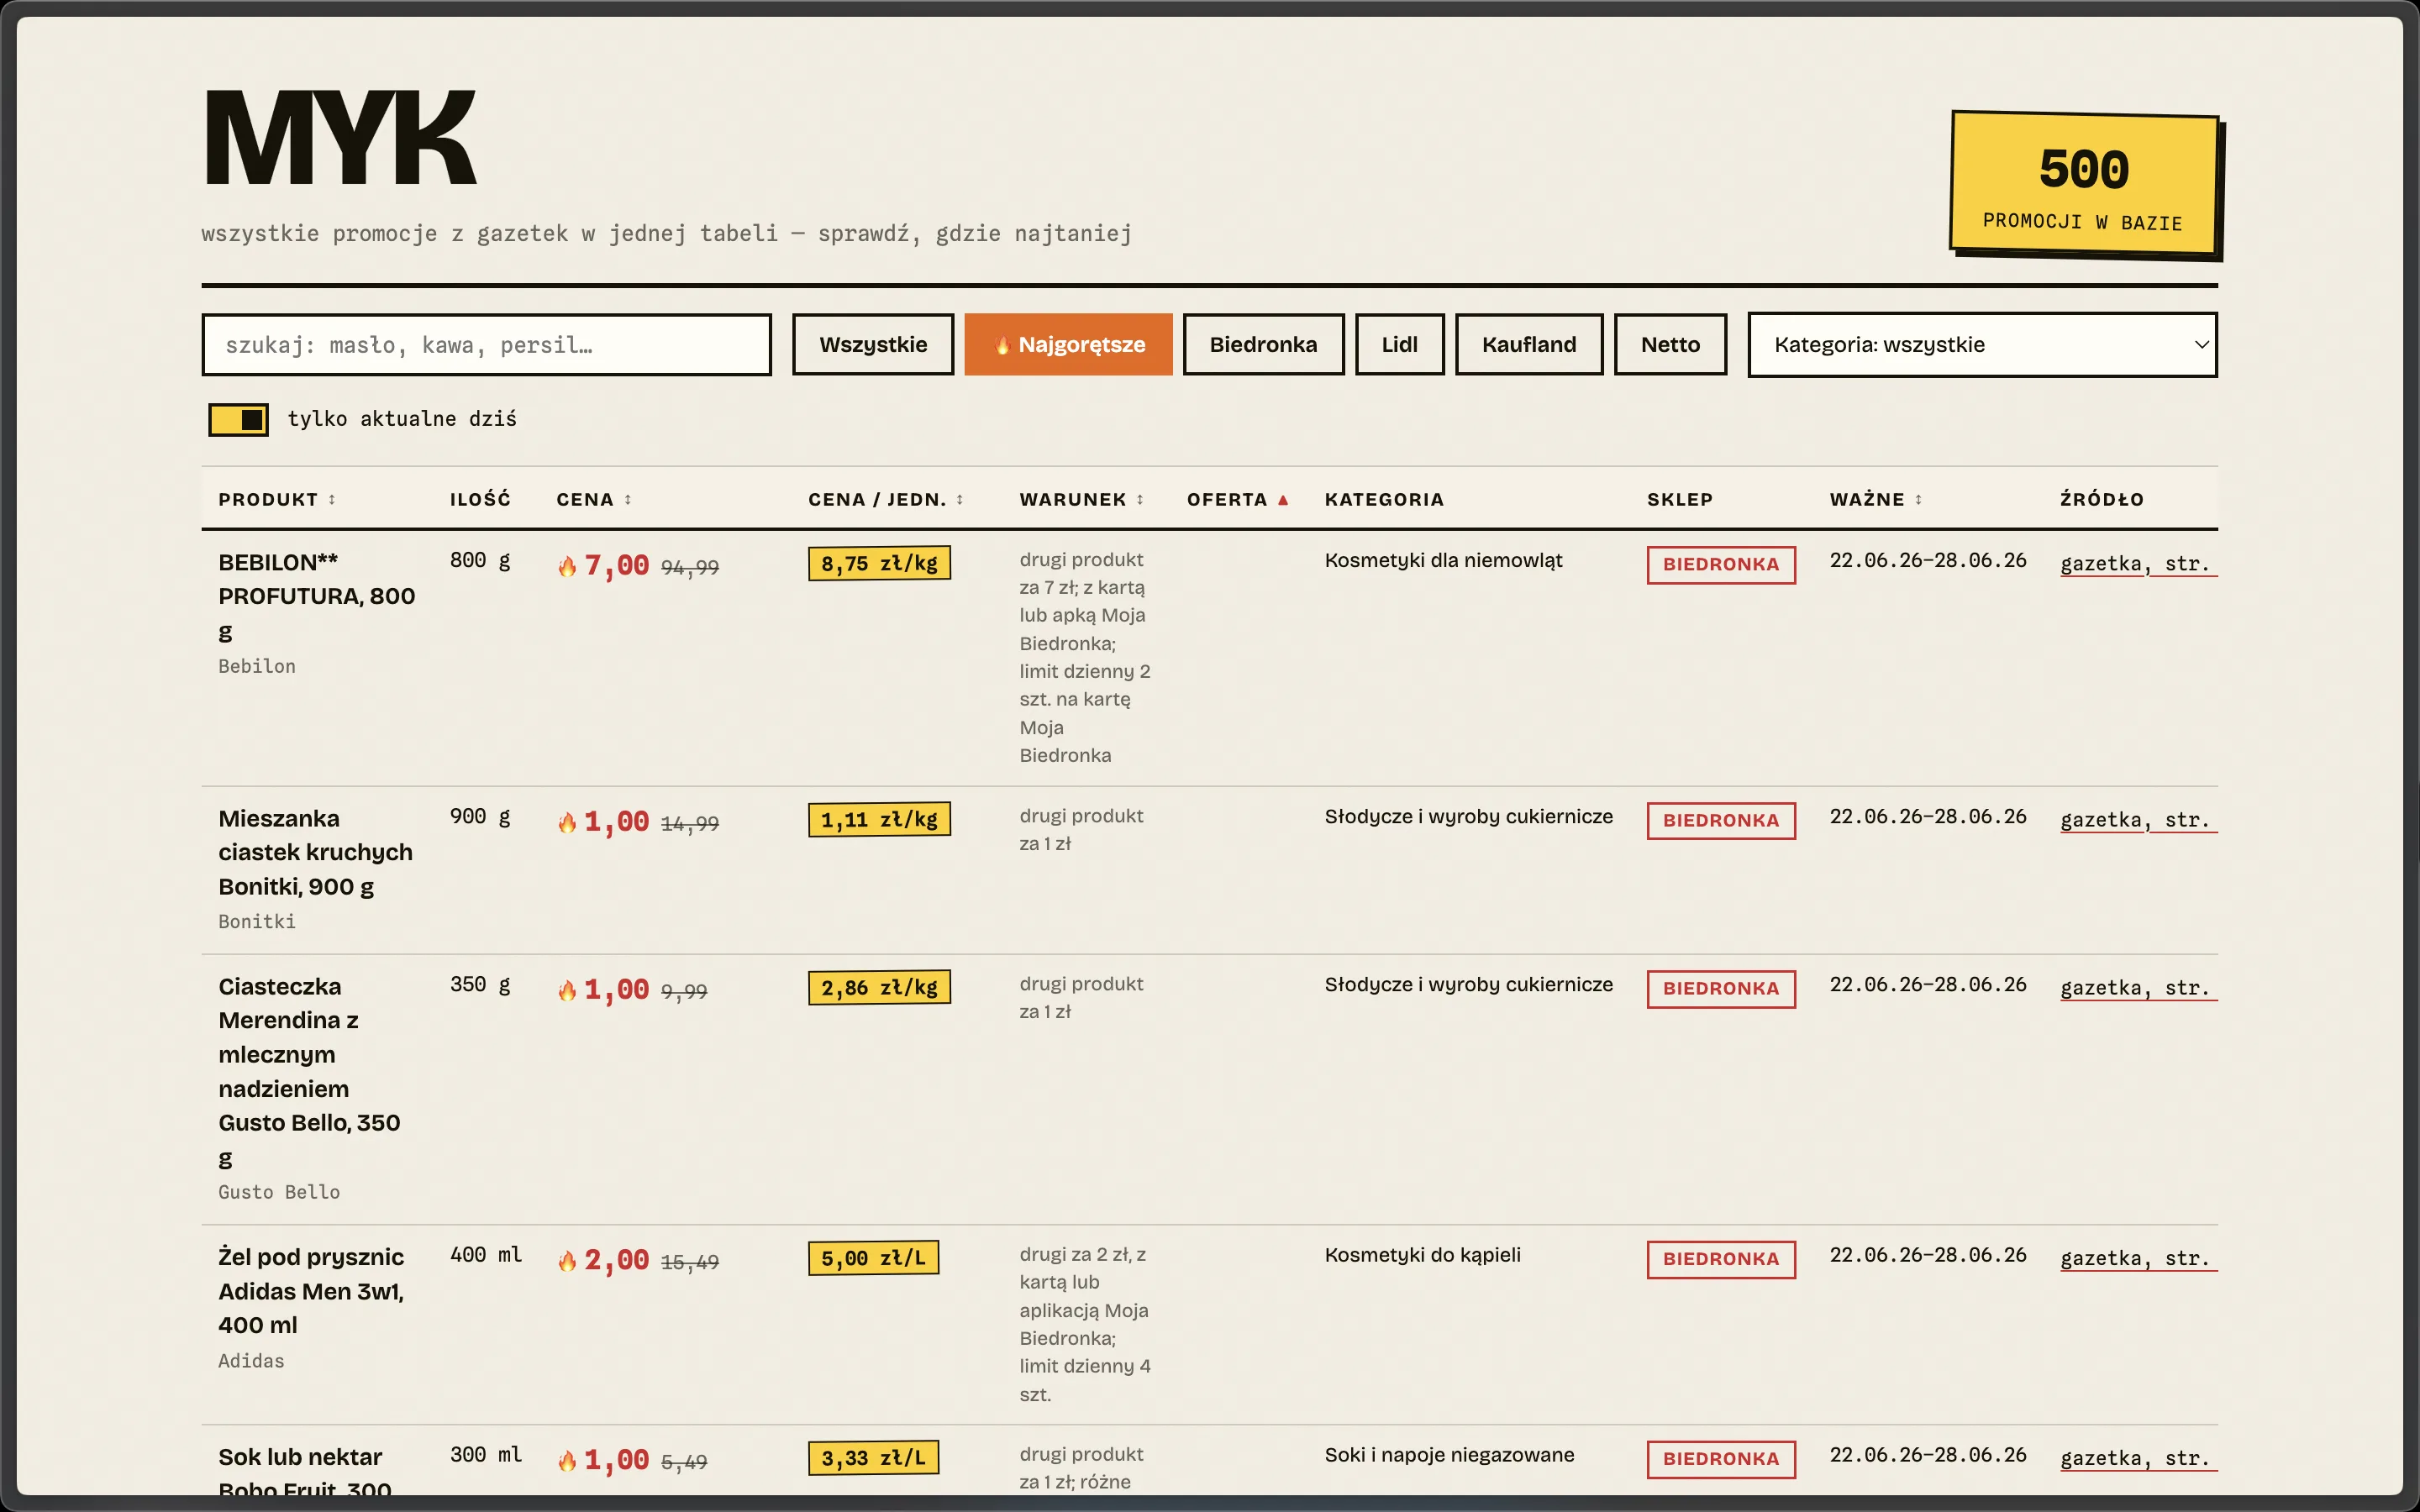This screenshot has height=1512, width=2420.
Task: Click the MYK logo title
Action: coord(340,138)
